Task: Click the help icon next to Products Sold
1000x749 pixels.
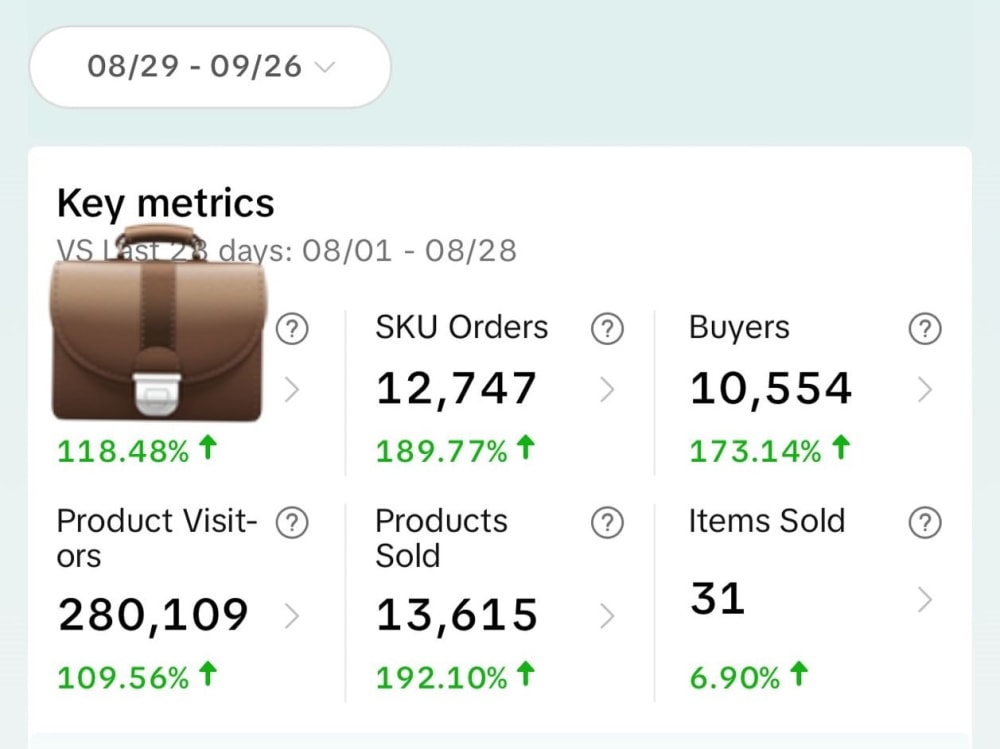Action: point(607,523)
